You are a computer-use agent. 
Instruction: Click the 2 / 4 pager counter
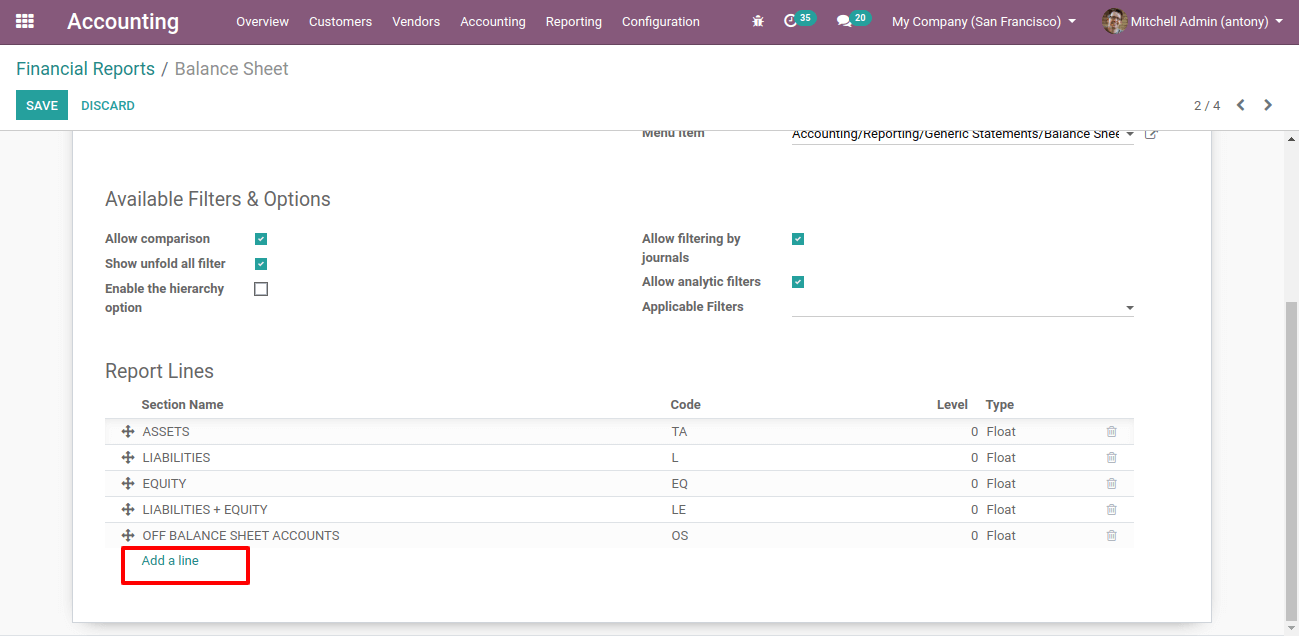[1207, 105]
